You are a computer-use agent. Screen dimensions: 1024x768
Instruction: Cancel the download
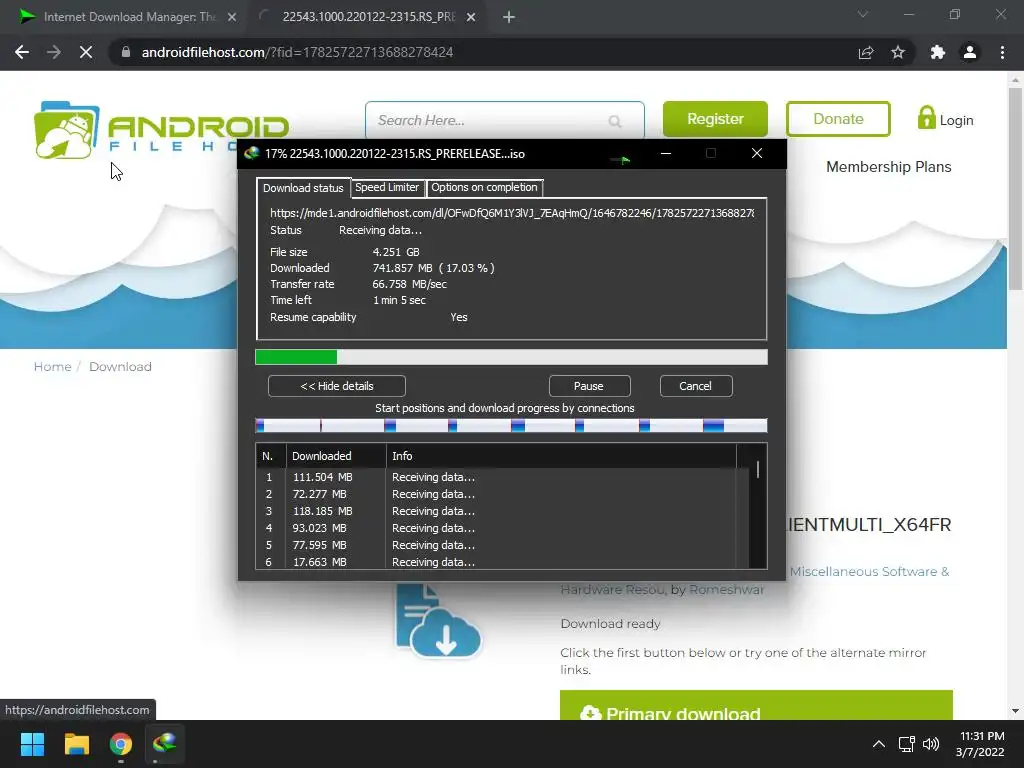coord(696,386)
